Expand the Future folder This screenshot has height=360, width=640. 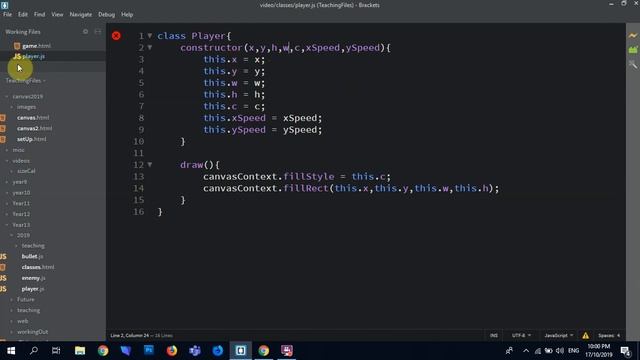11,300
